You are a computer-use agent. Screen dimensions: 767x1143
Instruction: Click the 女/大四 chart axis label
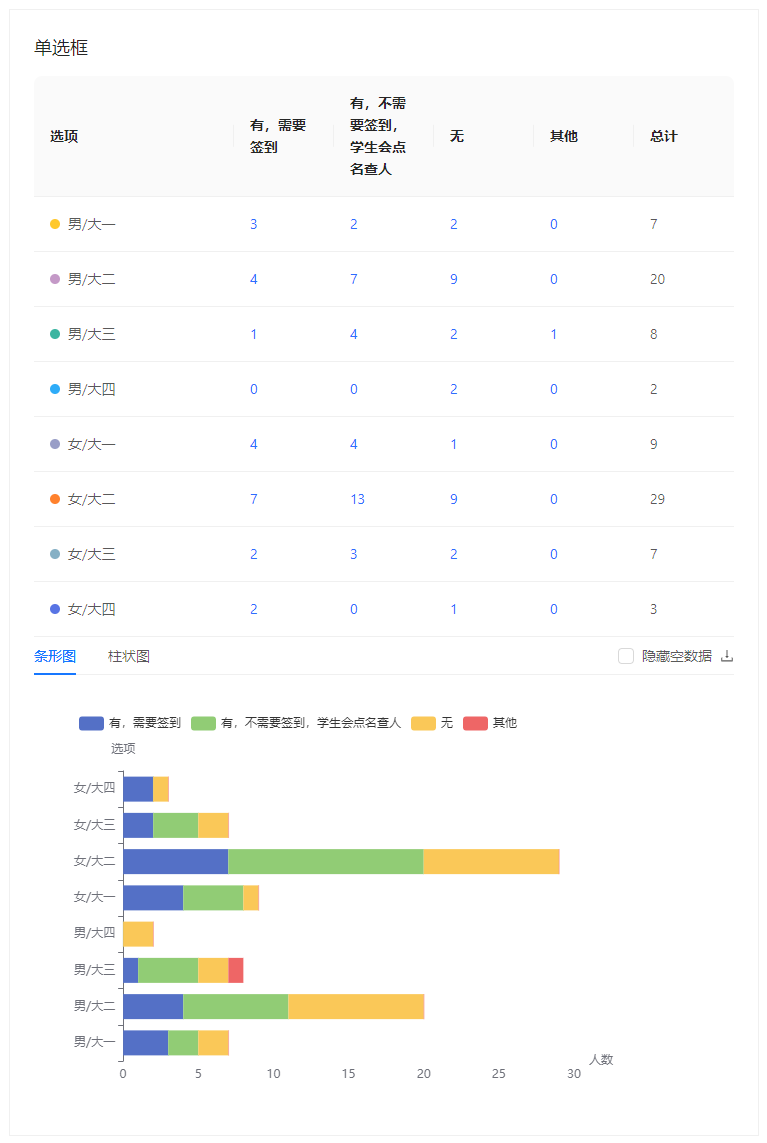tap(94, 788)
